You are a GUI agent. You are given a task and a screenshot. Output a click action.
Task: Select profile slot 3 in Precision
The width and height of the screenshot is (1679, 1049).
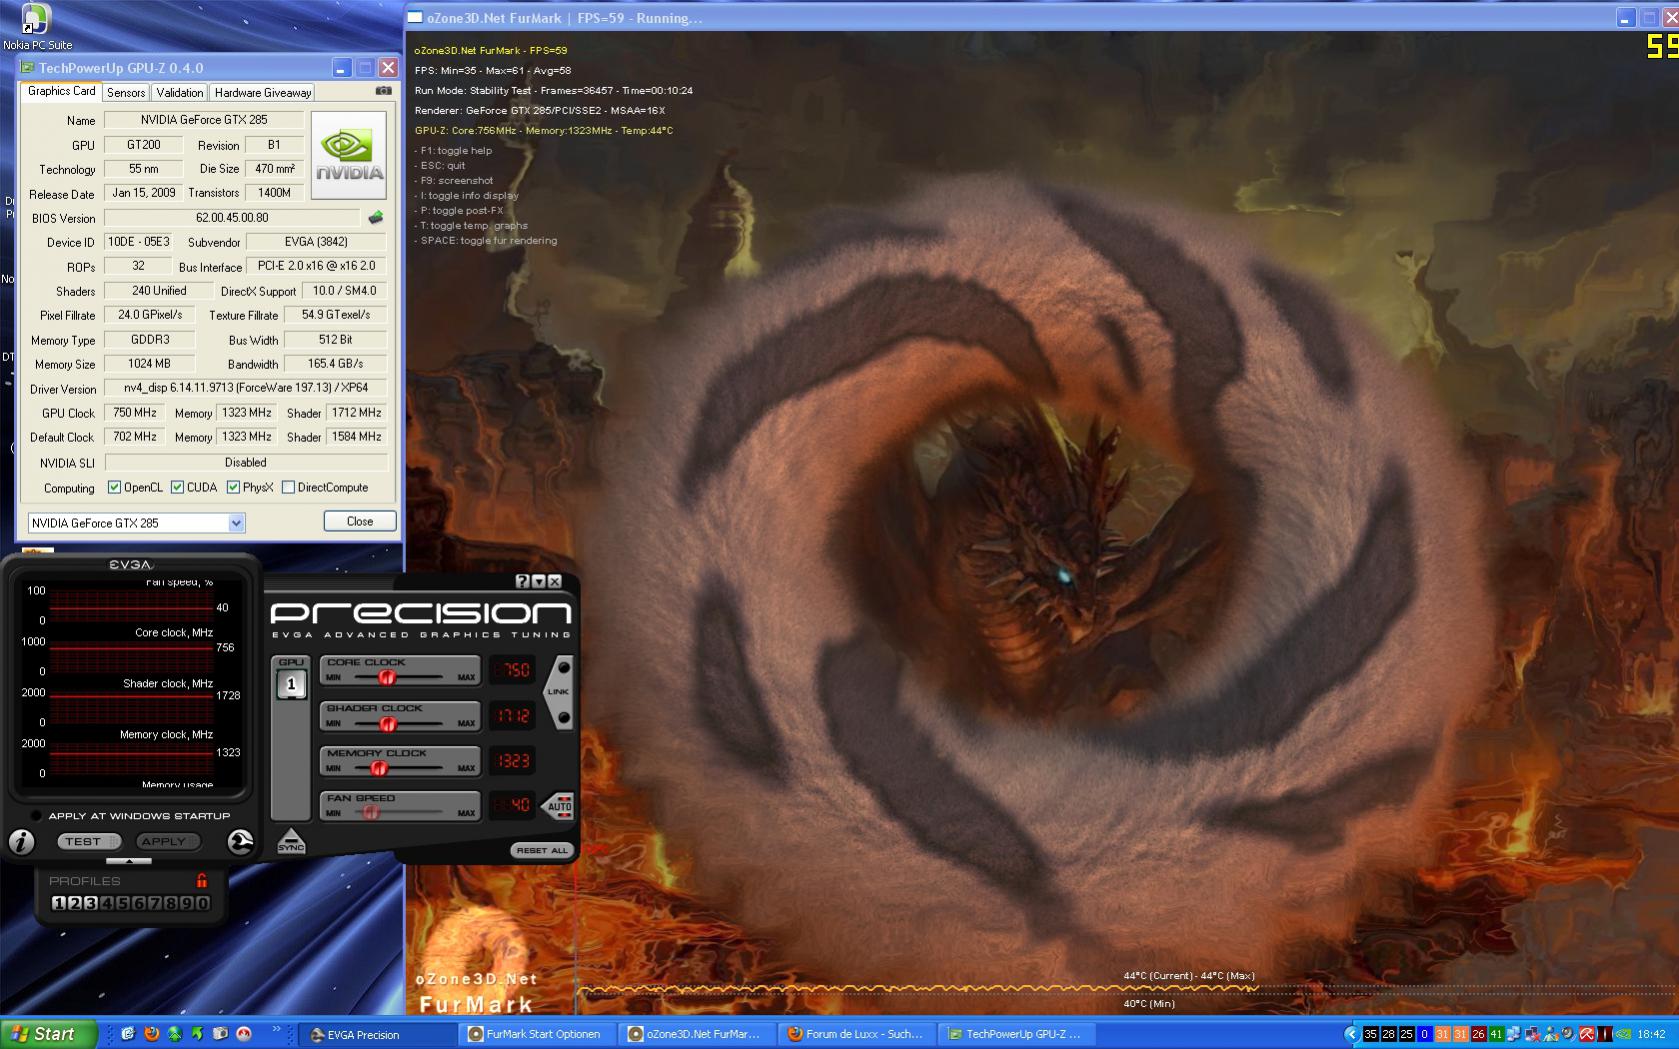tap(90, 903)
